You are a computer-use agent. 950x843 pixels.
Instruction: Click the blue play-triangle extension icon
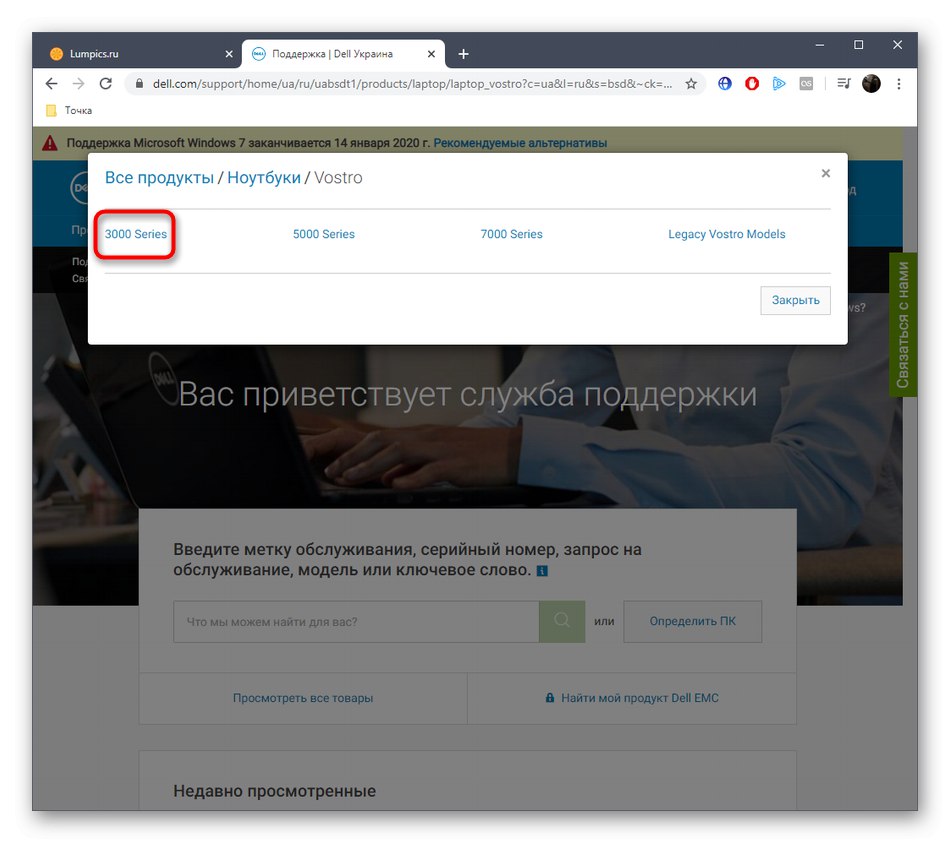(779, 84)
